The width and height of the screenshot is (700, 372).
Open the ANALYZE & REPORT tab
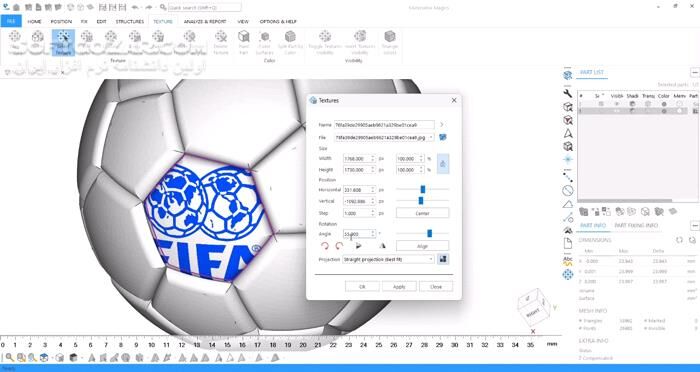pyautogui.click(x=205, y=21)
